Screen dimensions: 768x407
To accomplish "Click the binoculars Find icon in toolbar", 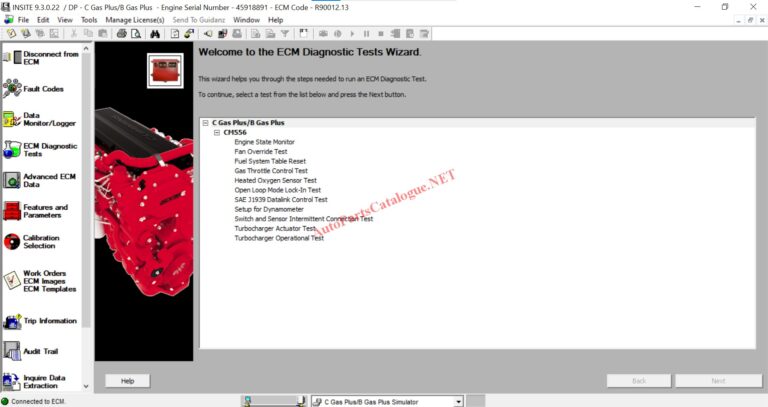I will point(155,33).
